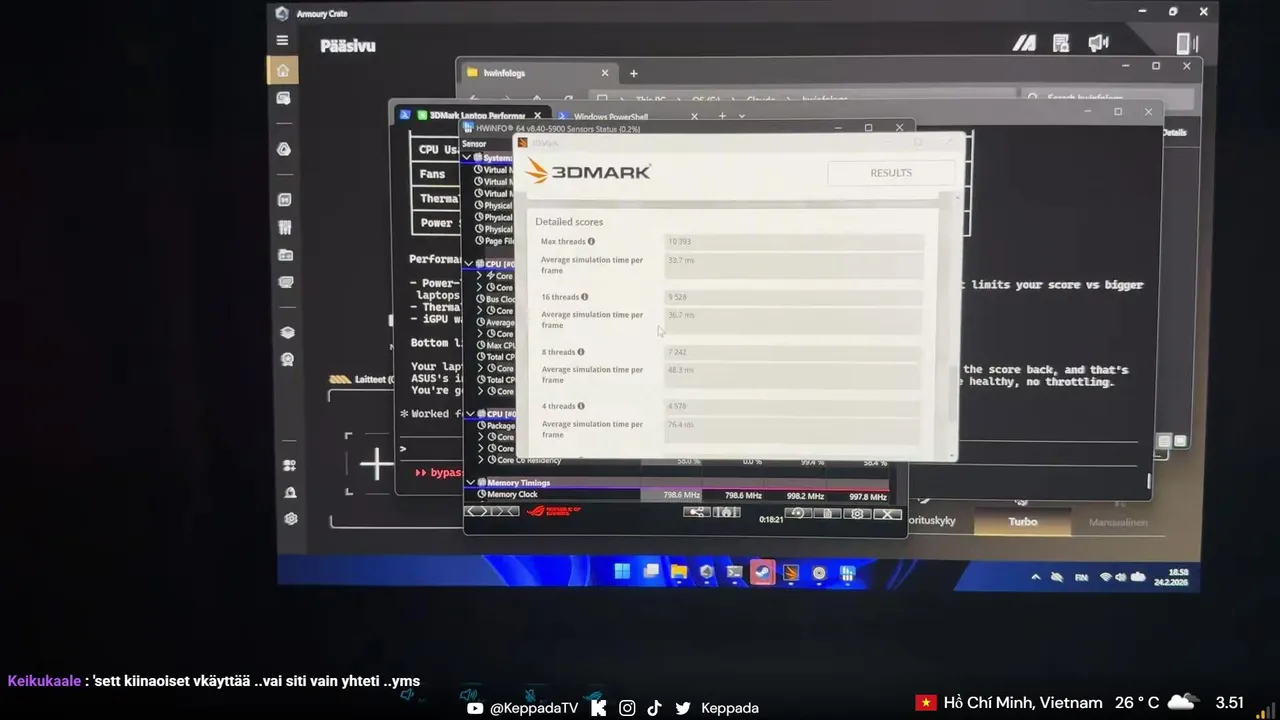
Task: Open the notifications bell icon in Armoury Crate sidebar
Action: (290, 492)
